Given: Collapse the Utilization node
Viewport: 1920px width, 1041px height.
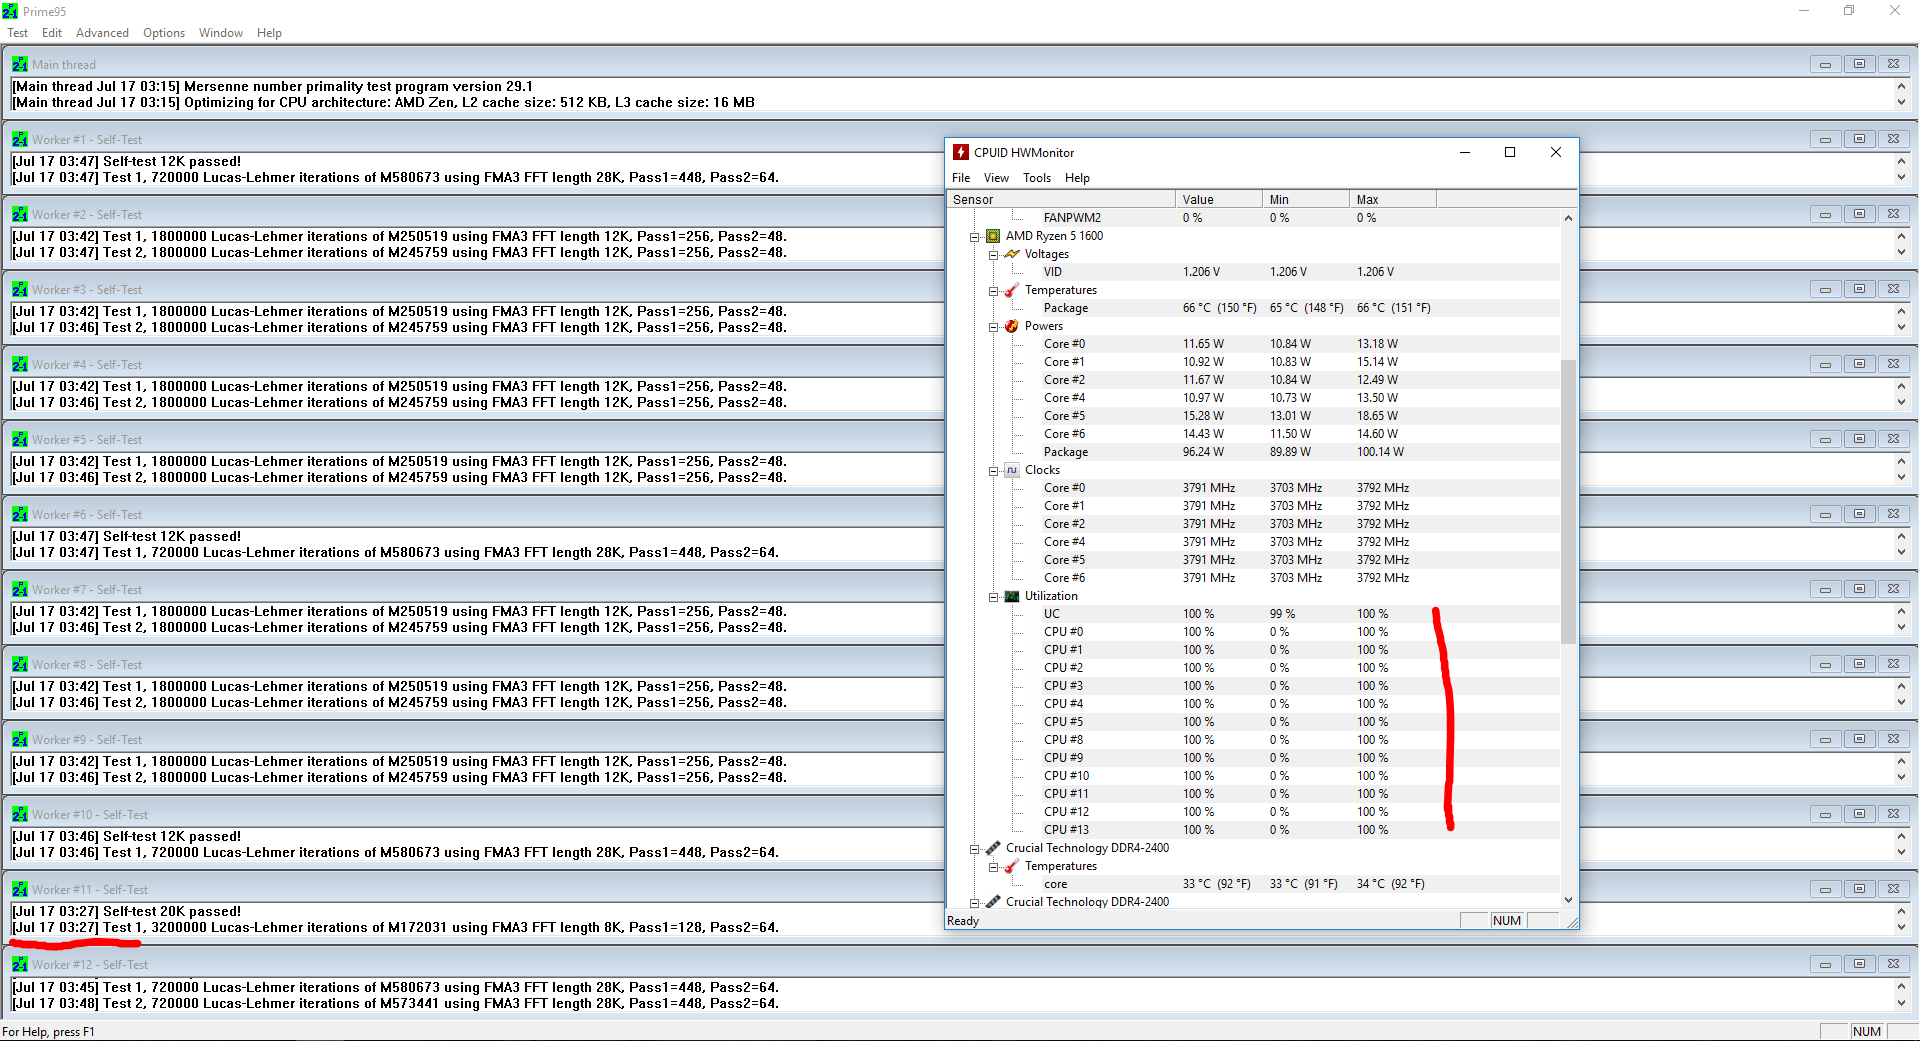Looking at the screenshot, I should click(993, 597).
